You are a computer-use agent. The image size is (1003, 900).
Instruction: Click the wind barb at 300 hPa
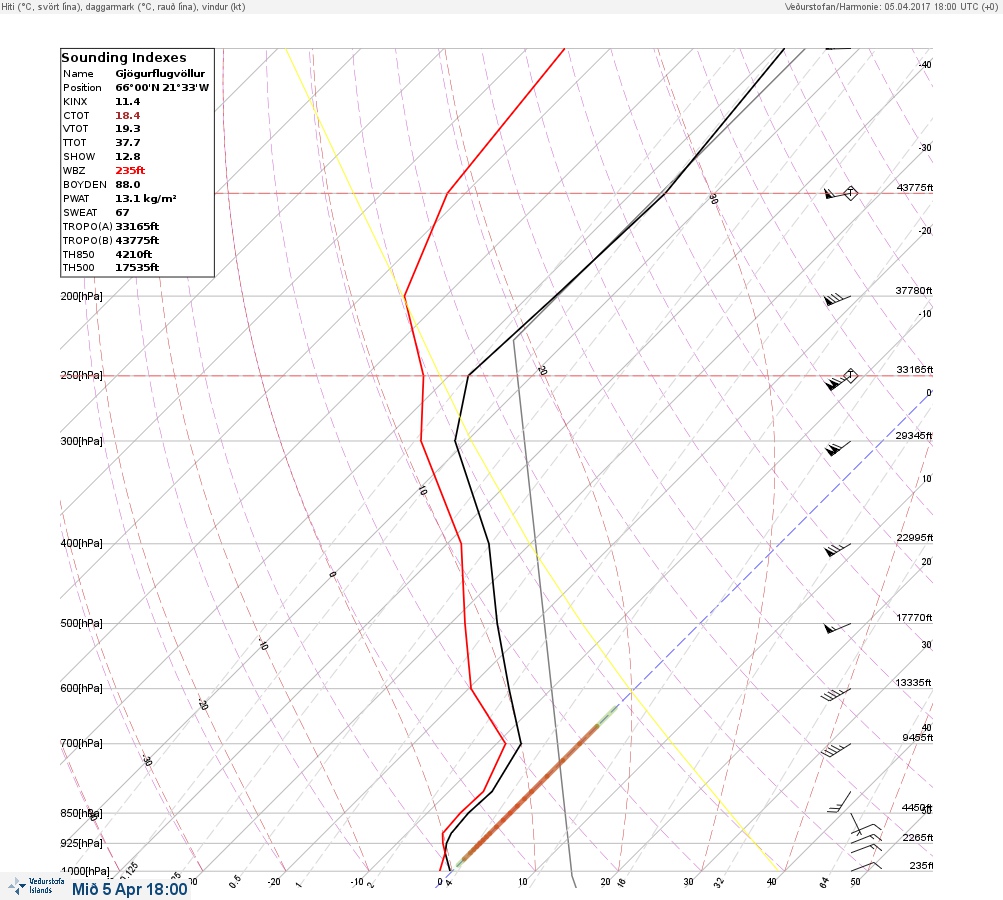tap(837, 448)
